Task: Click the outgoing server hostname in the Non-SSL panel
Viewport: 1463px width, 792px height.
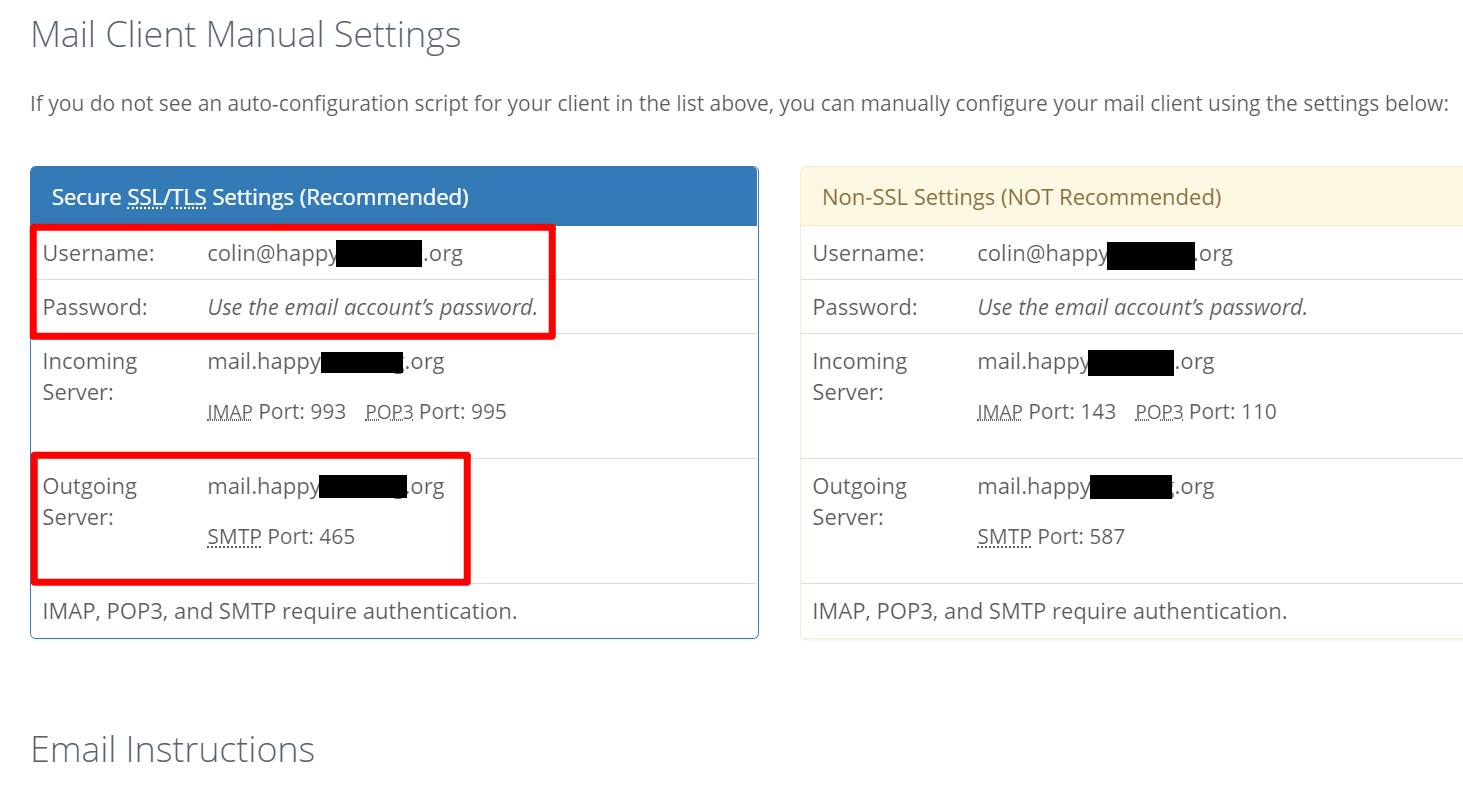Action: [1095, 487]
